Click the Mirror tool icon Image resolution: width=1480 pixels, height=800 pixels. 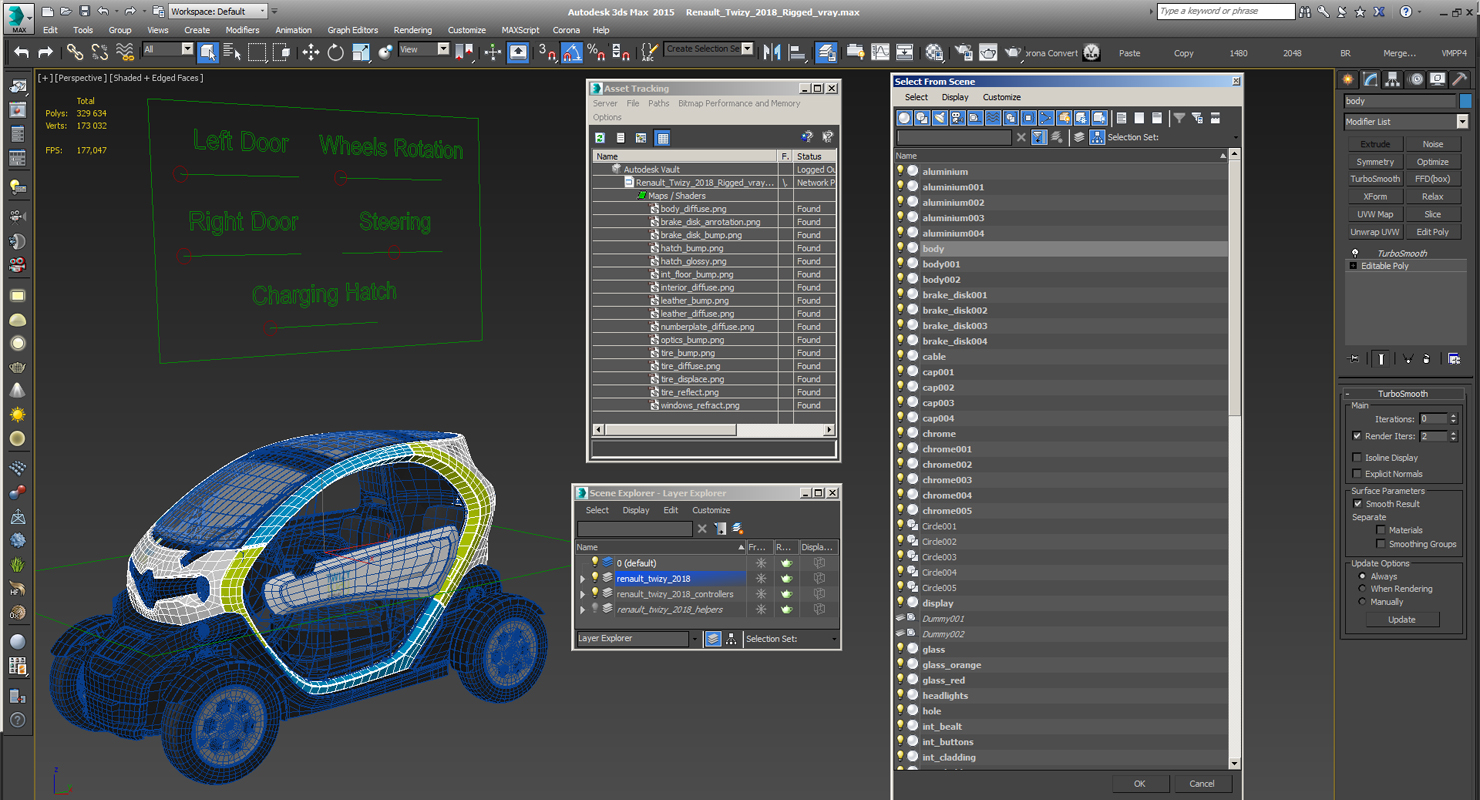(x=773, y=52)
